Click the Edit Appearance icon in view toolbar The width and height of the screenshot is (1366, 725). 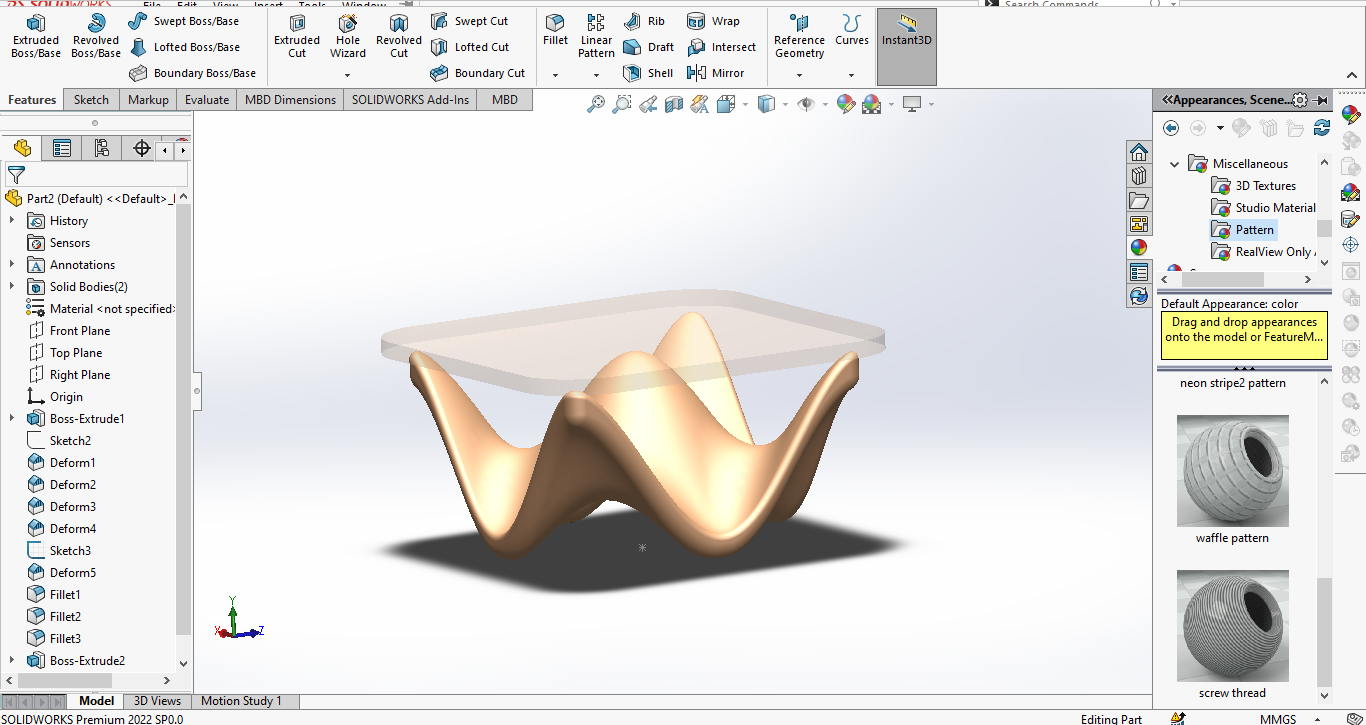pos(846,103)
